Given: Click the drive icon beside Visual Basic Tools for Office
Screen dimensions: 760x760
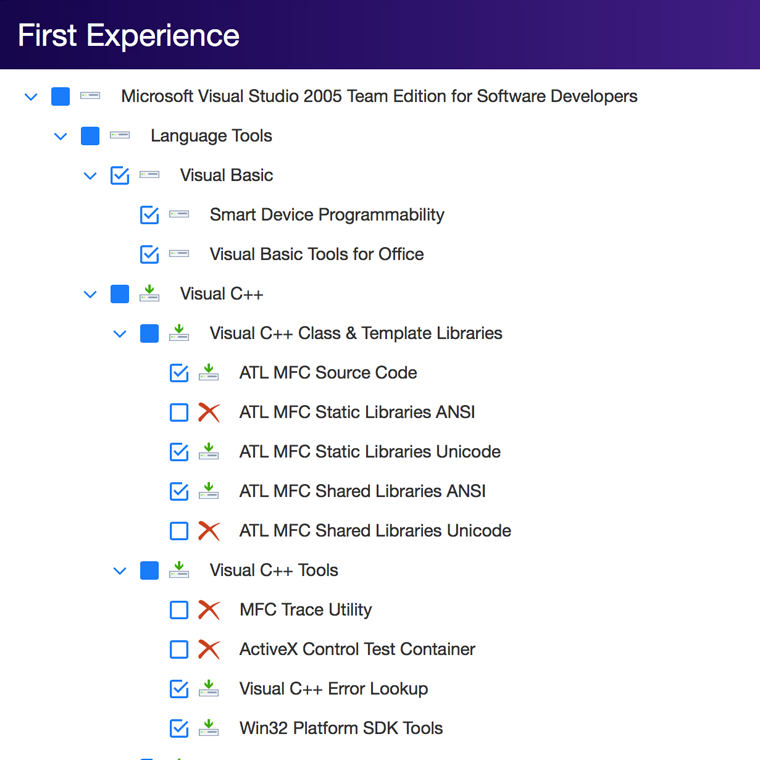Looking at the screenshot, I should (x=179, y=254).
